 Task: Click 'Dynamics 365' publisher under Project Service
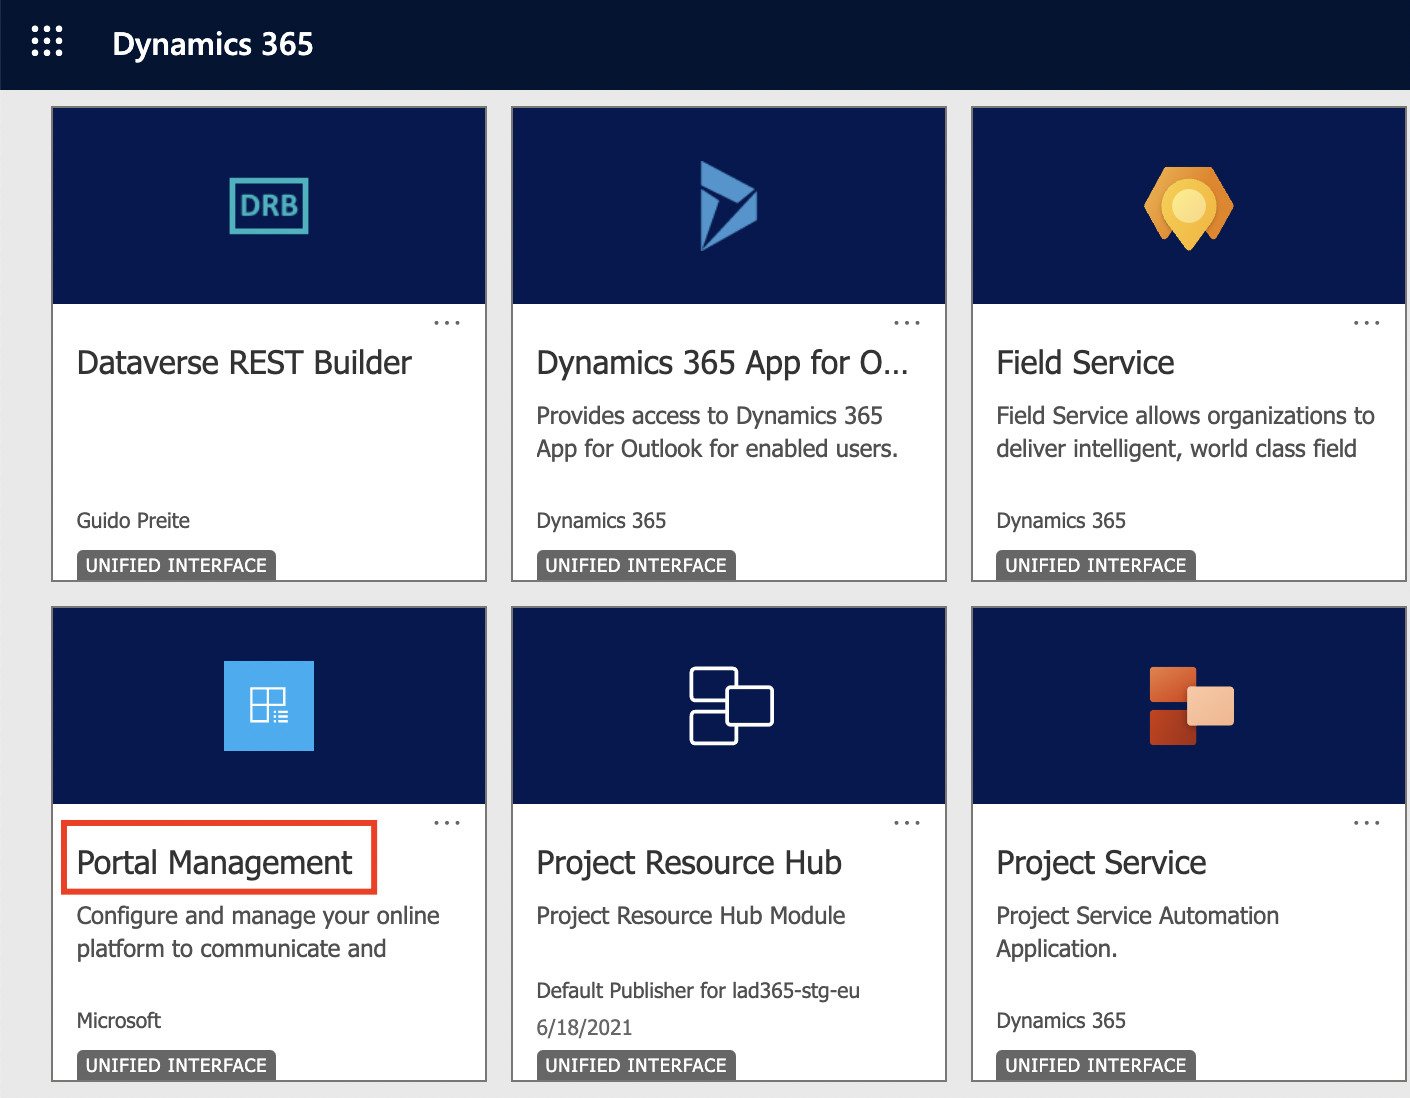point(1061,1021)
